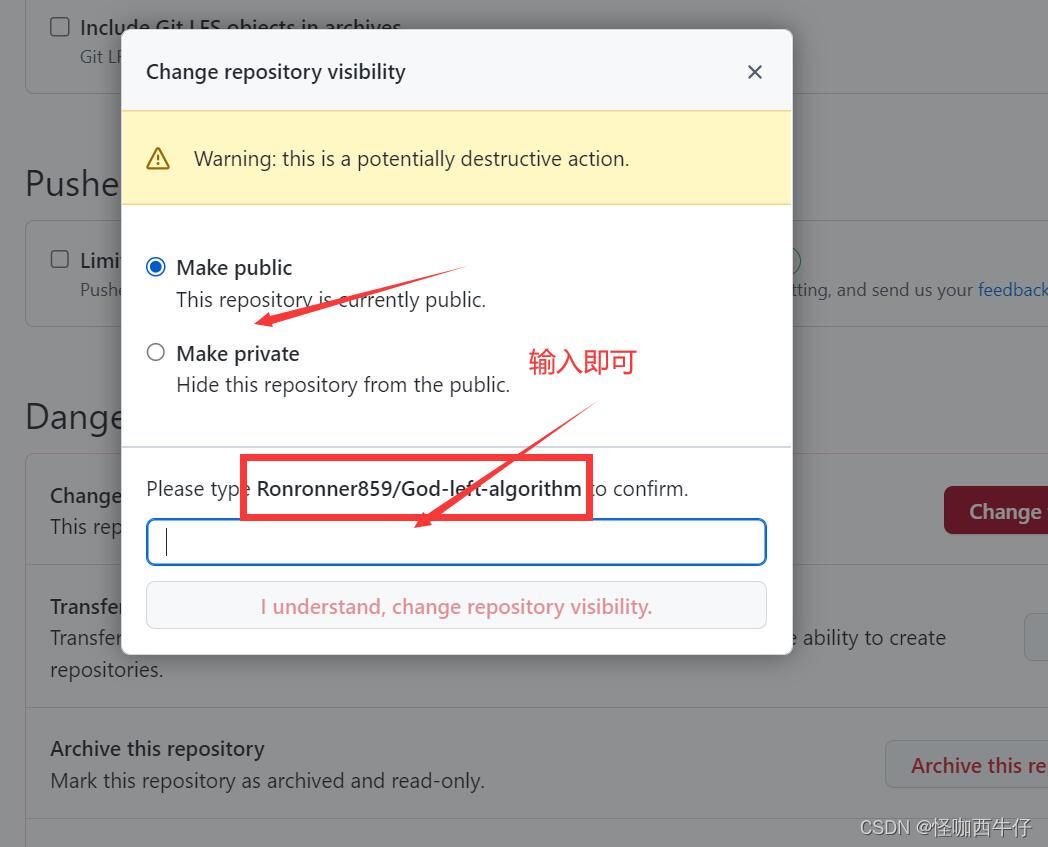Viewport: 1048px width, 847px height.
Task: Toggle the Limit pushes checkbox behind dialog
Action: pos(60,259)
